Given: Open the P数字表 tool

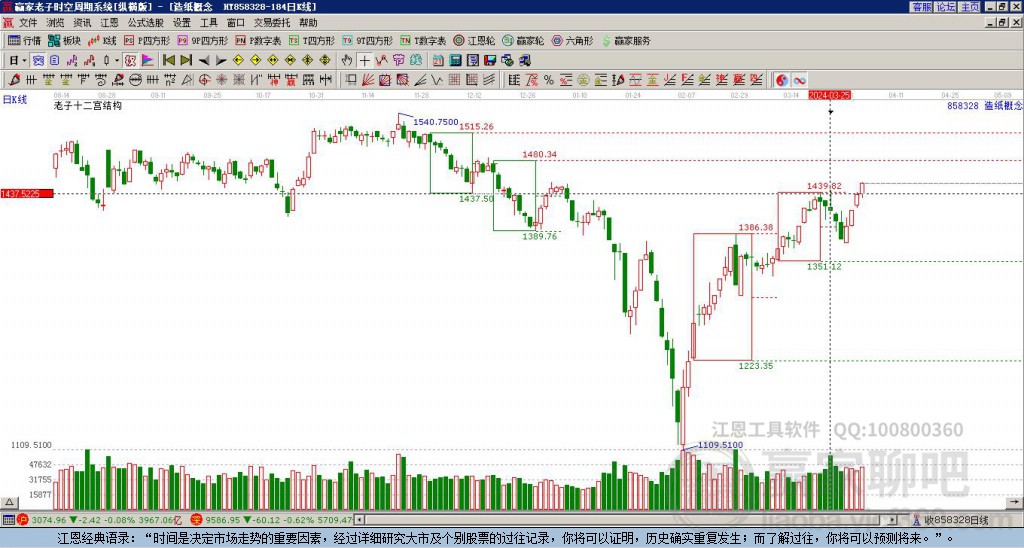Looking at the screenshot, I should 258,40.
